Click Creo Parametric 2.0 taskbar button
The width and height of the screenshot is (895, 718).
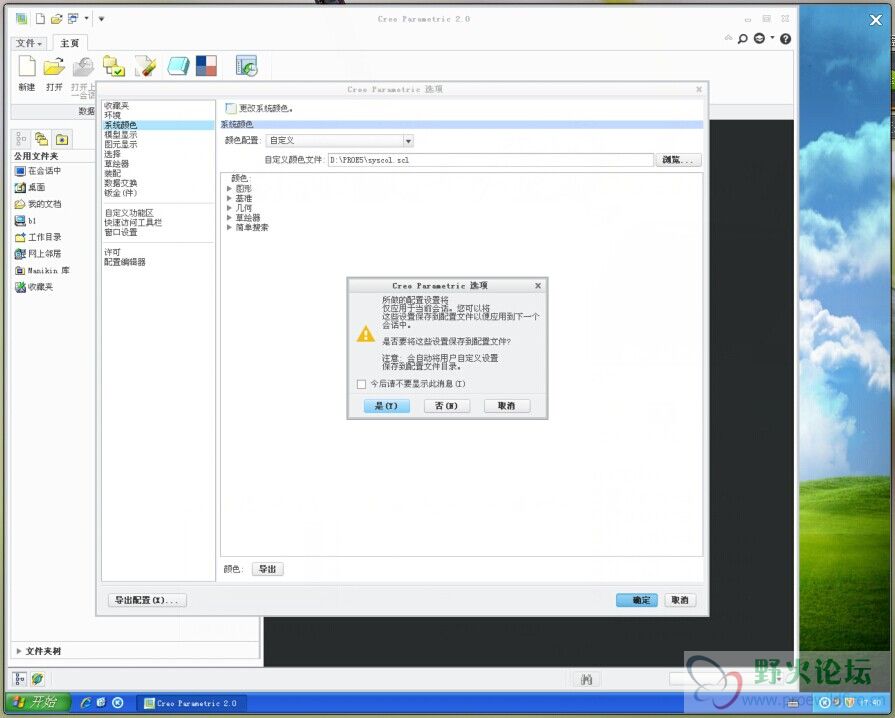pyautogui.click(x=191, y=703)
